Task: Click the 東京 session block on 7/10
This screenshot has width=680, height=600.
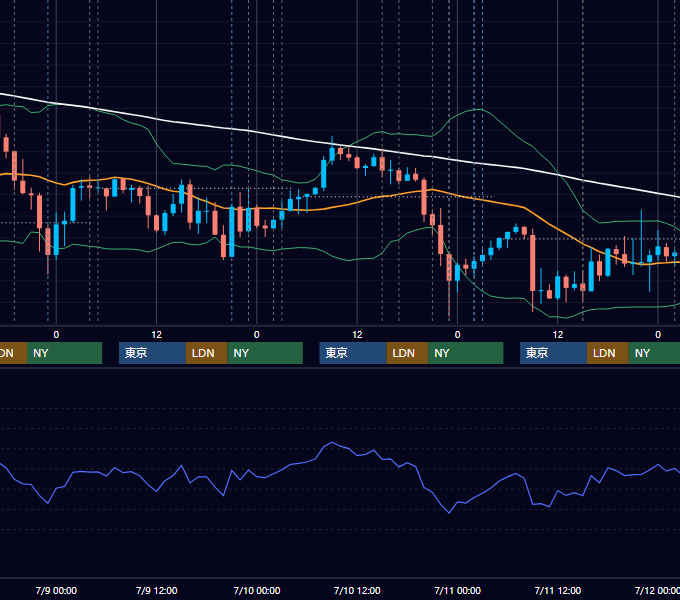Action: tap(353, 353)
